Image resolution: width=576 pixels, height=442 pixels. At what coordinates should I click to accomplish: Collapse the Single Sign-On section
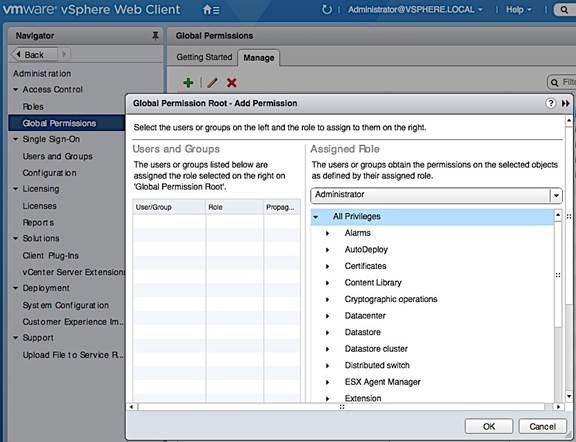click(x=15, y=139)
